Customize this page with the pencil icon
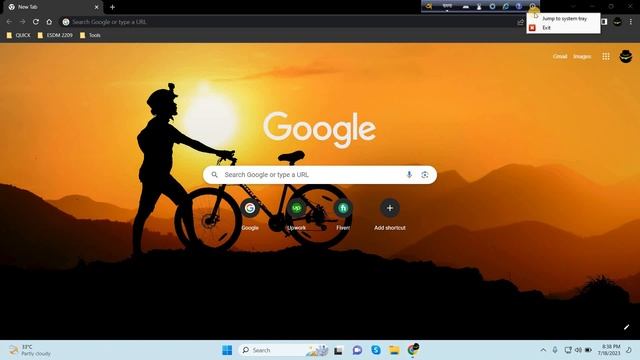The height and width of the screenshot is (360, 640). [627, 327]
